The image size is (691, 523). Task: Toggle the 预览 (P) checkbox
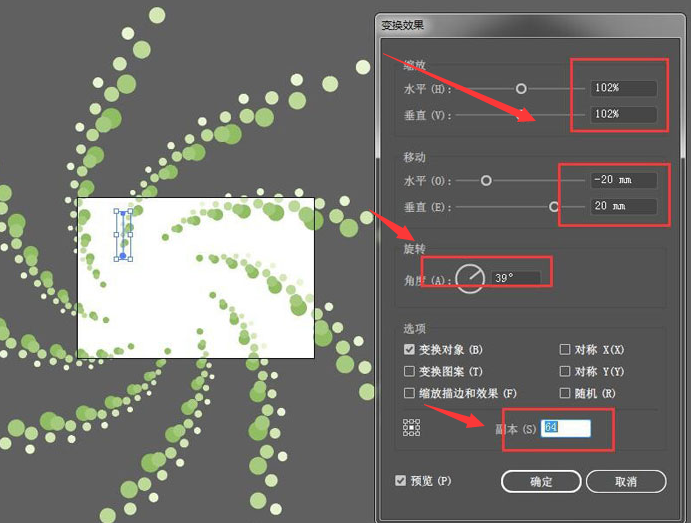(400, 480)
